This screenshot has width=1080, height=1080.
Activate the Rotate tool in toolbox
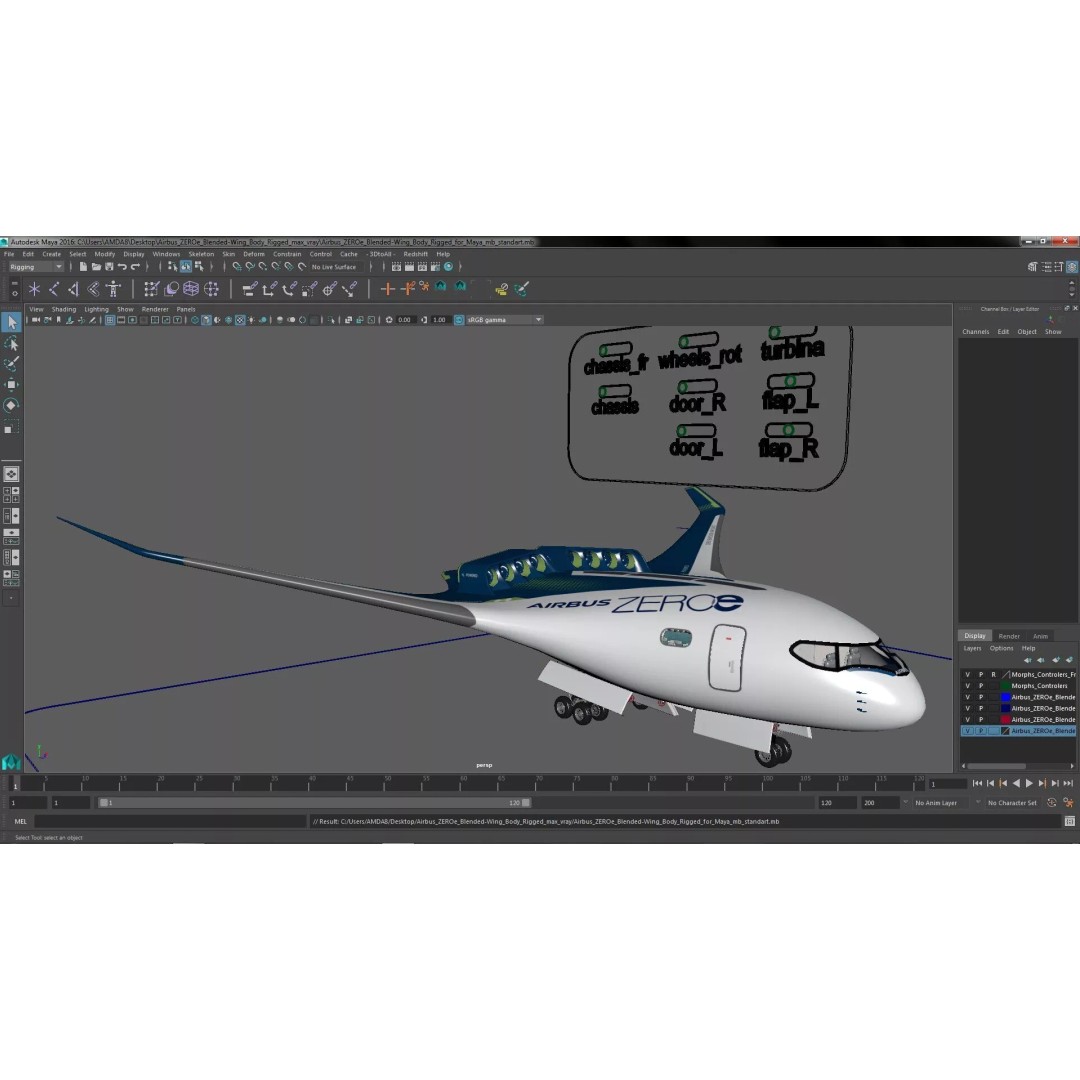(x=11, y=405)
